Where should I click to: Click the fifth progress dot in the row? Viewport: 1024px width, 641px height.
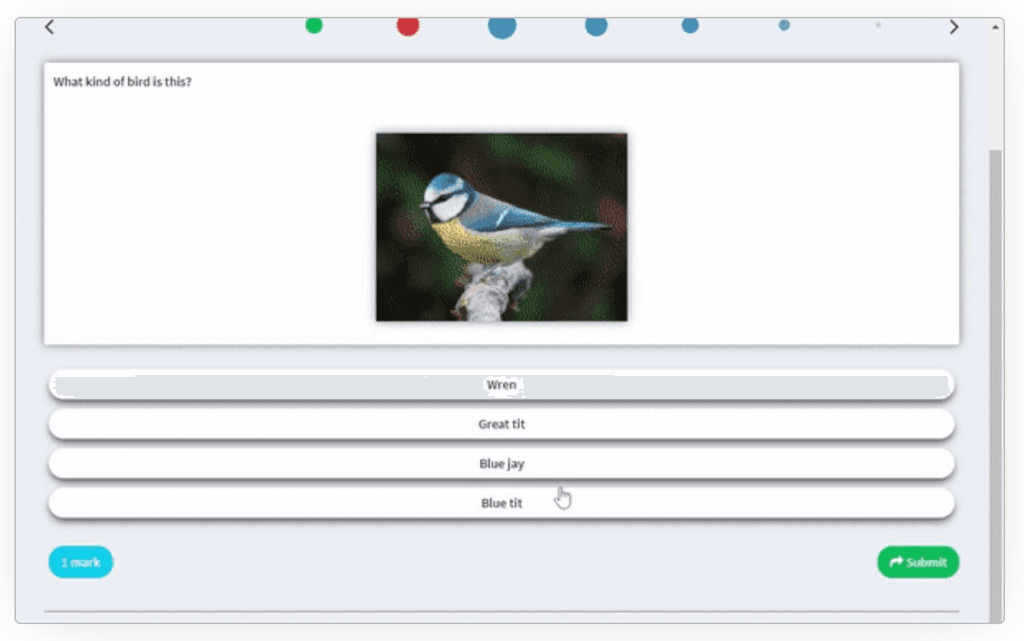[x=690, y=25]
